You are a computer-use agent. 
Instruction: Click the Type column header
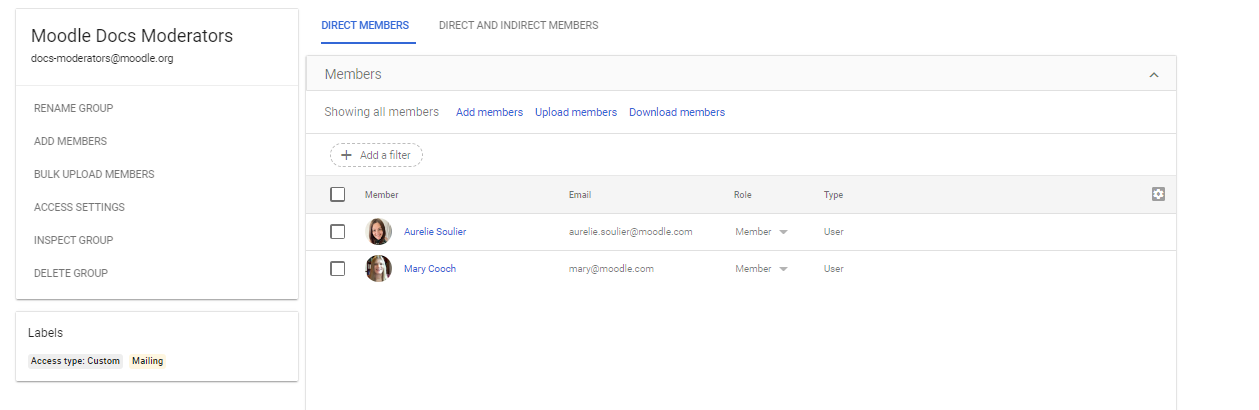(833, 195)
